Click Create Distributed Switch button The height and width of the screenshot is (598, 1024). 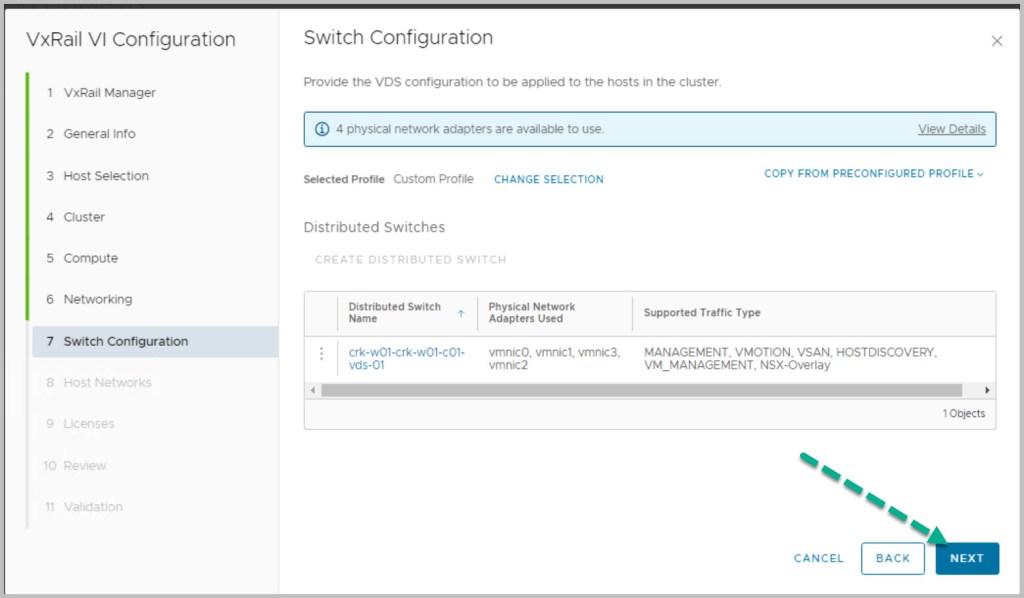pyautogui.click(x=410, y=260)
